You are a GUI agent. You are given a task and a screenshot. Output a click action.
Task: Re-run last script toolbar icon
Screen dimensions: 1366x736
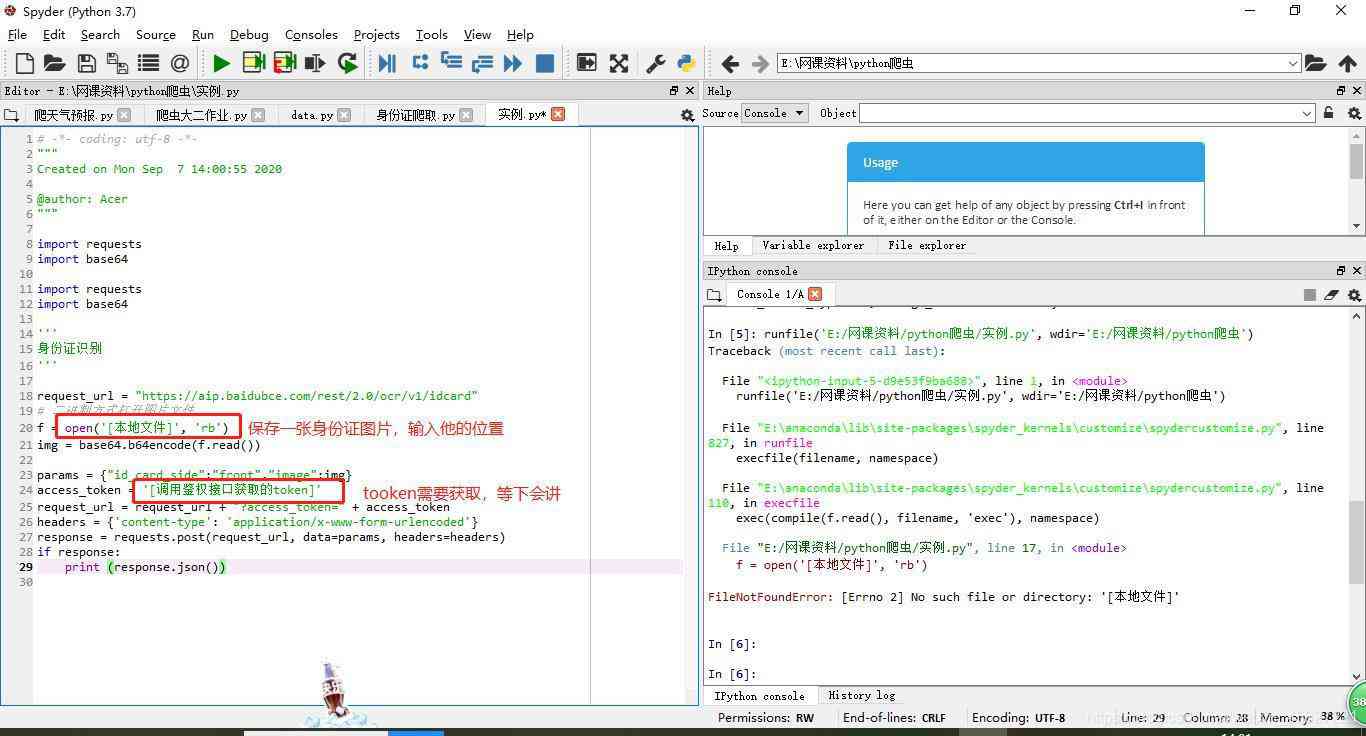coord(347,63)
